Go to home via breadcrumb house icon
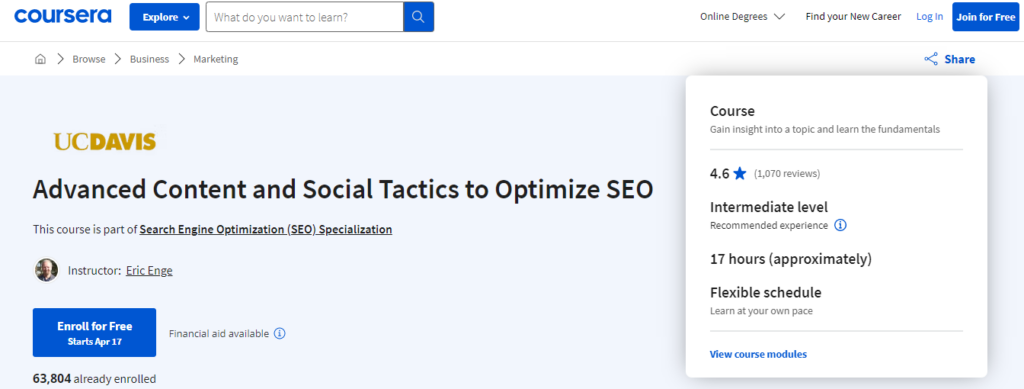The width and height of the screenshot is (1024, 389). (x=40, y=59)
